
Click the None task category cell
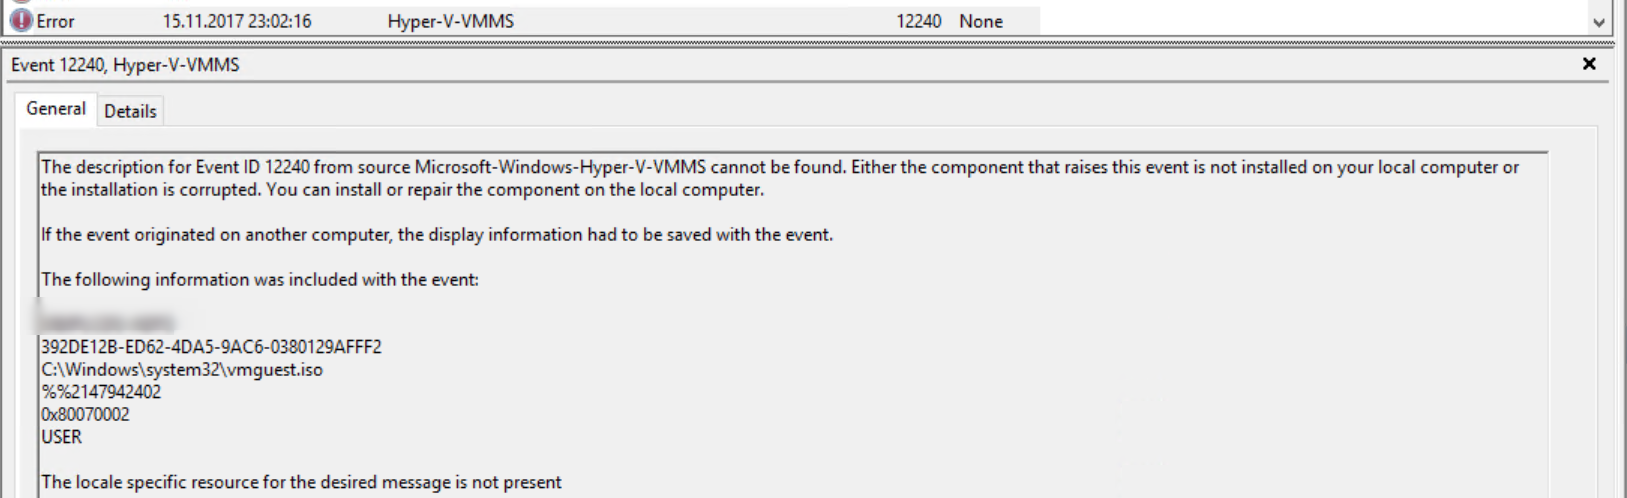click(981, 21)
